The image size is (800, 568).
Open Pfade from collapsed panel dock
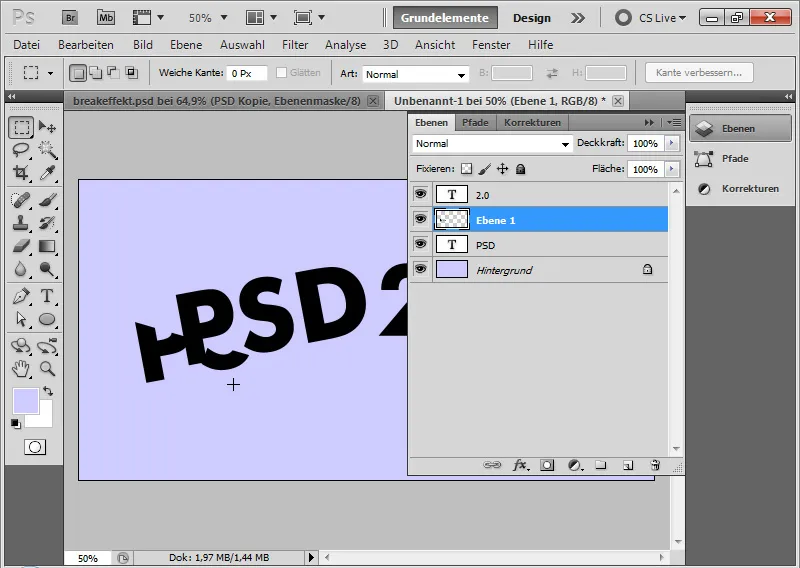click(740, 159)
